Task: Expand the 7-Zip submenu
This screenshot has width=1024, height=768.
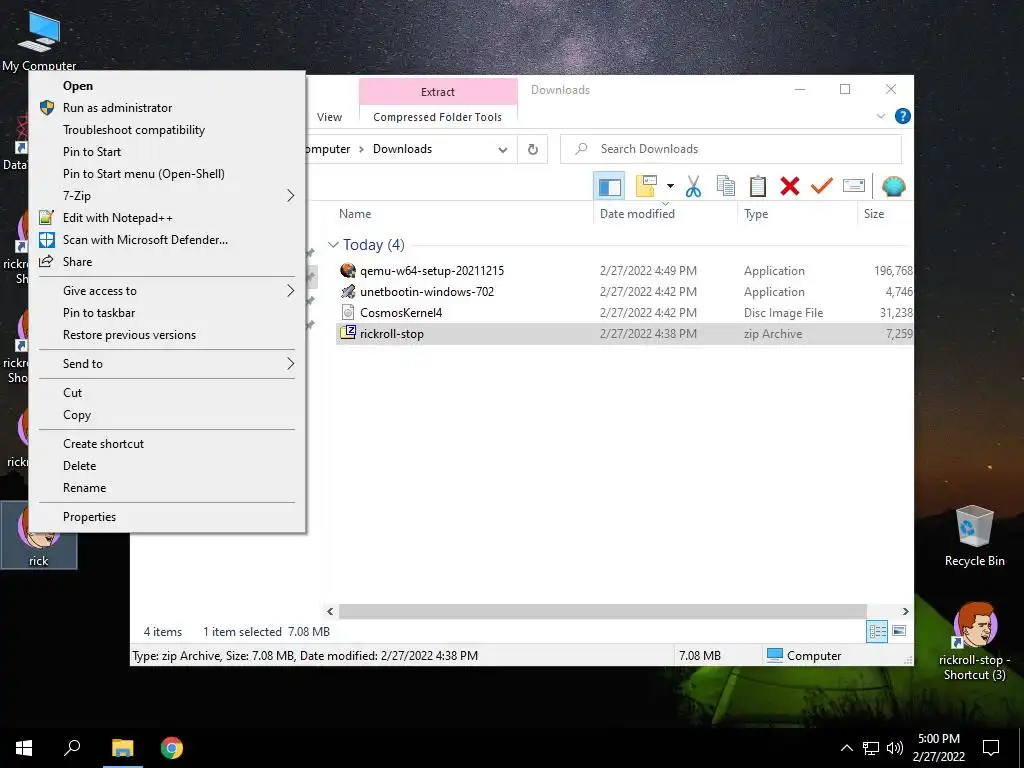Action: pyautogui.click(x=167, y=196)
